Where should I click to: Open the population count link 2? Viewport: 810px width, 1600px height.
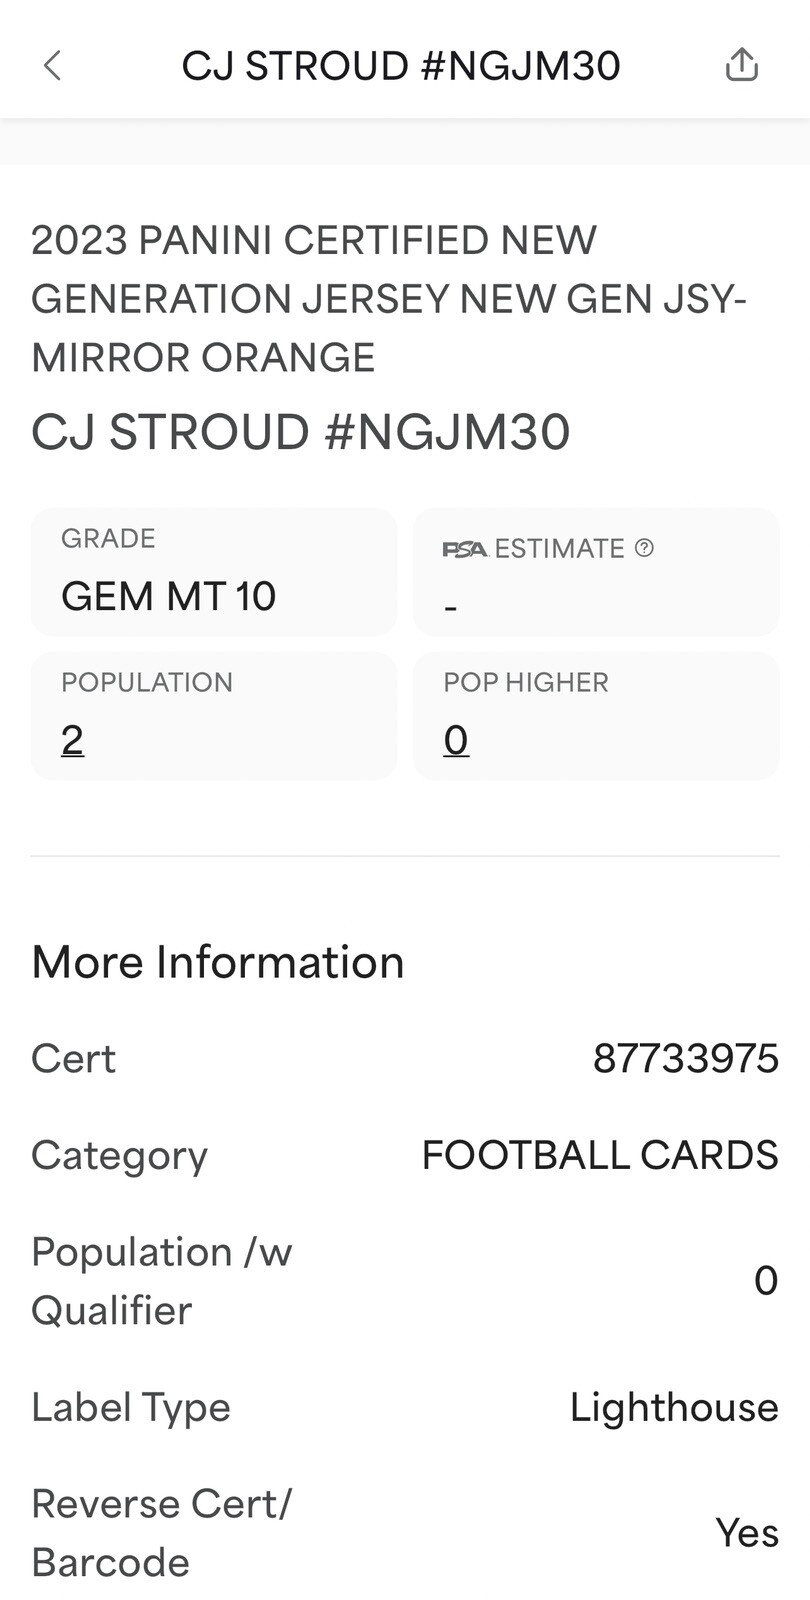point(72,741)
